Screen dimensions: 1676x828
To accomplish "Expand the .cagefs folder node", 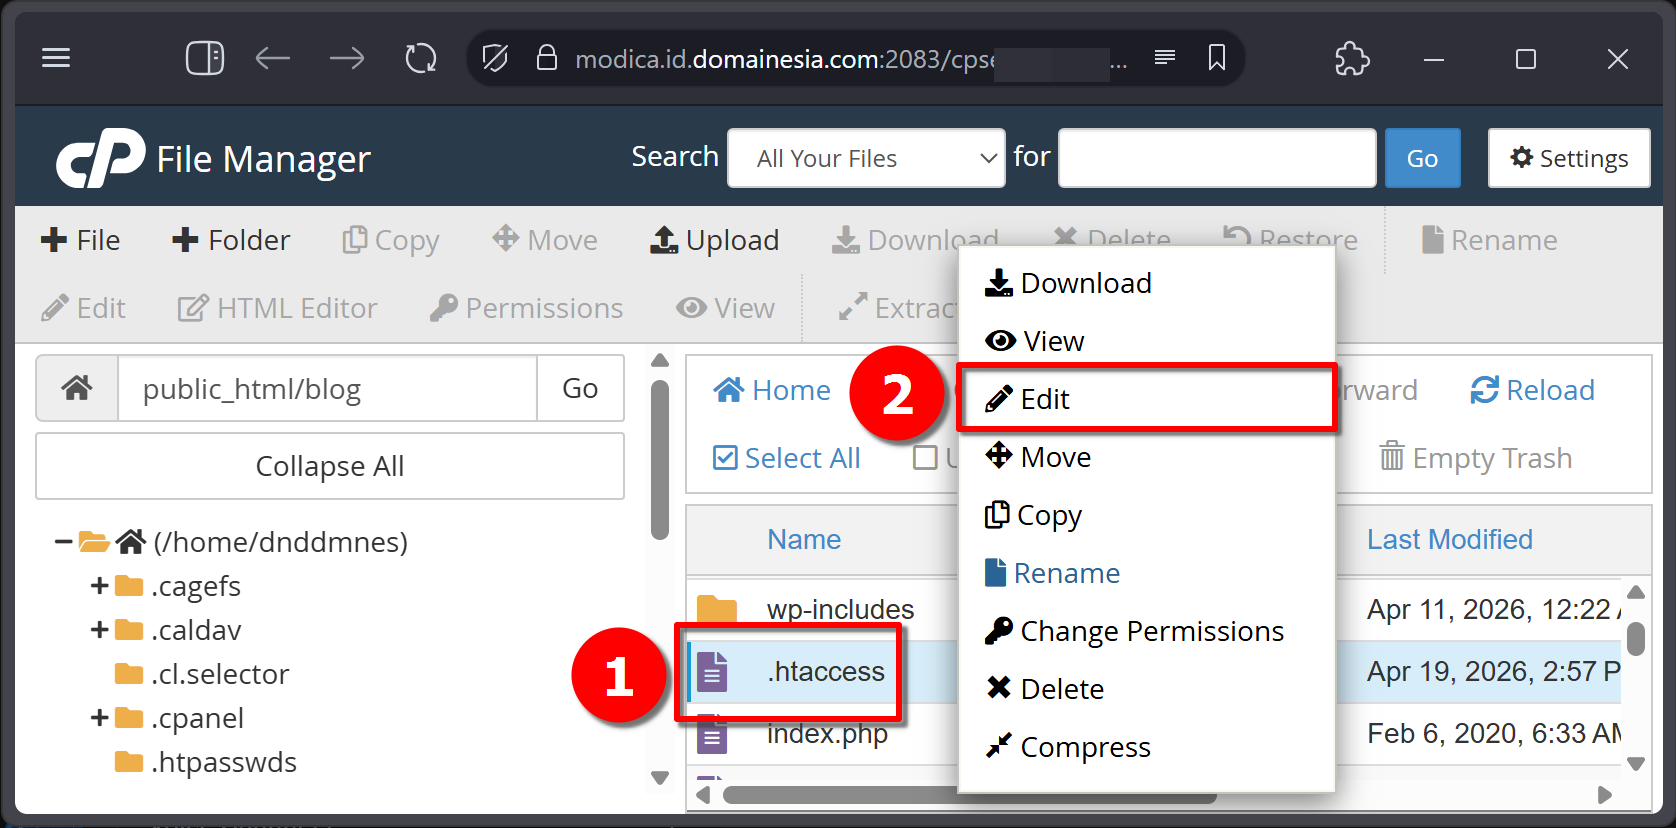I will click(x=99, y=586).
